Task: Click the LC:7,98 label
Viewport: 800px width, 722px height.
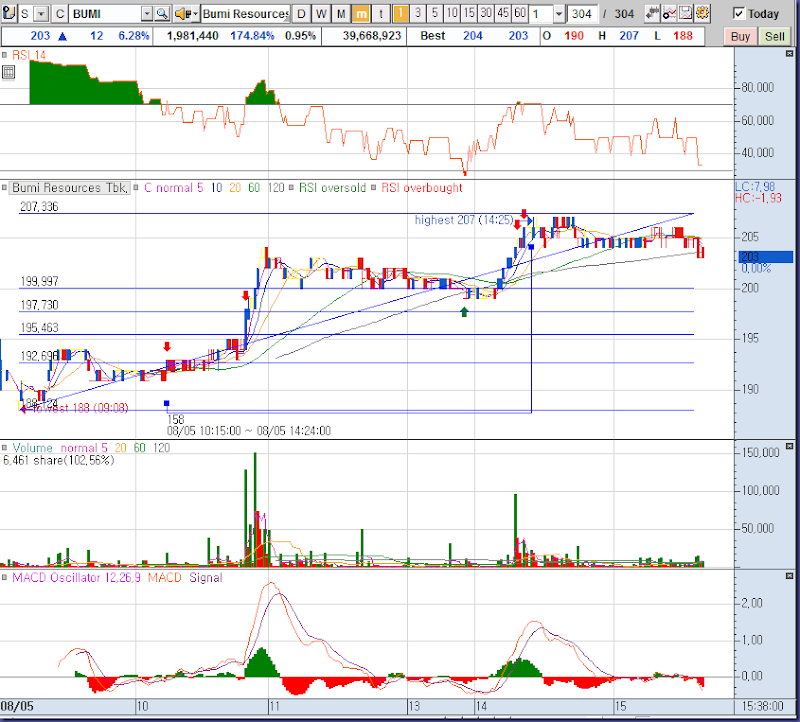Action: pos(755,187)
